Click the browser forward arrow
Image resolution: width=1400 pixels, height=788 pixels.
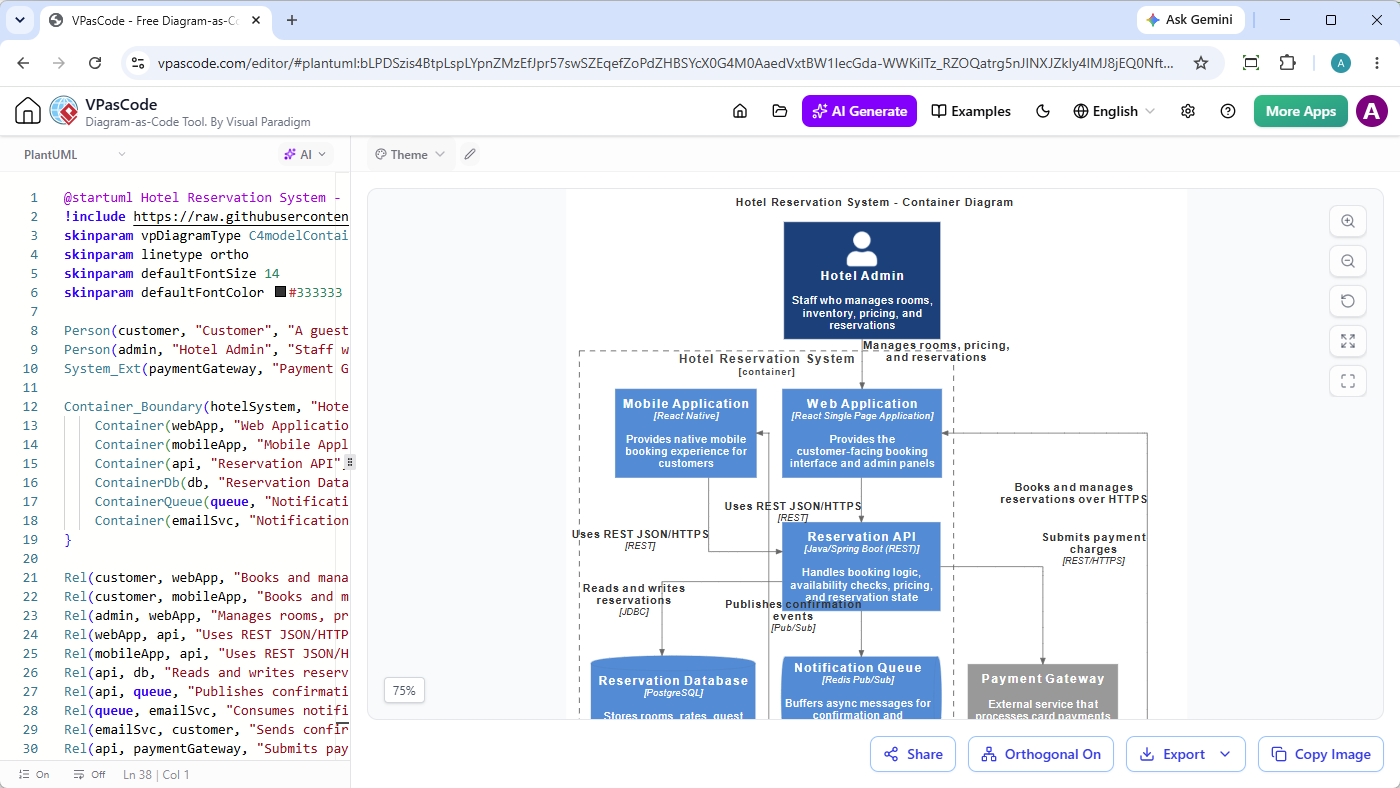[x=59, y=63]
